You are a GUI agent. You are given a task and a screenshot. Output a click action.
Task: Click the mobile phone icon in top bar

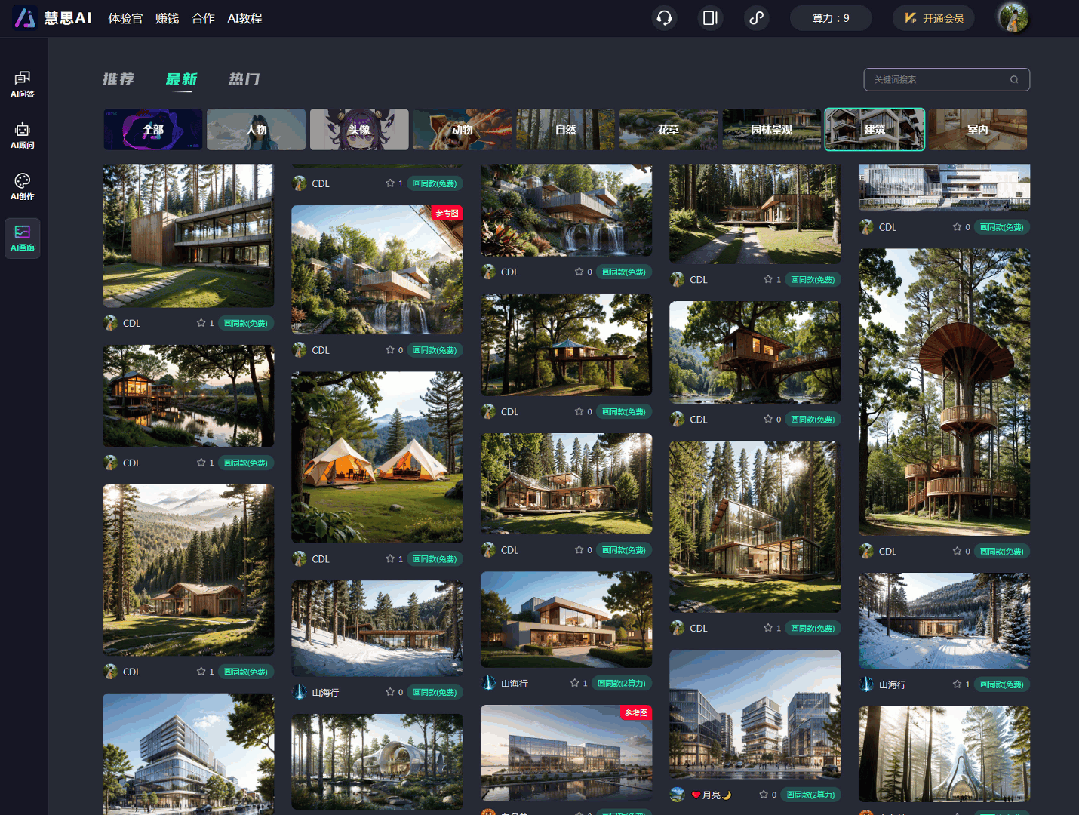tap(710, 18)
